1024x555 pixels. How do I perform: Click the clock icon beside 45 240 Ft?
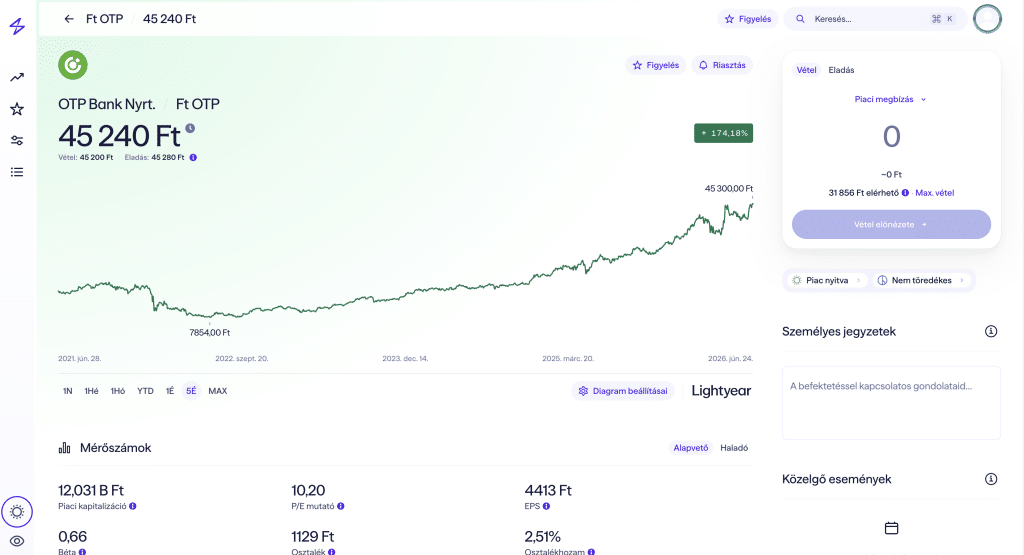pyautogui.click(x=190, y=128)
